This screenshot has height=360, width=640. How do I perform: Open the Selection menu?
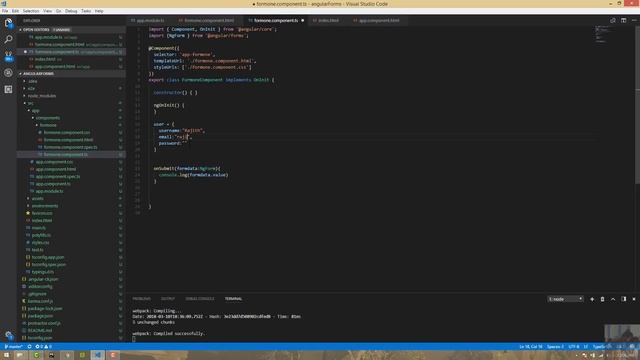click(31, 11)
